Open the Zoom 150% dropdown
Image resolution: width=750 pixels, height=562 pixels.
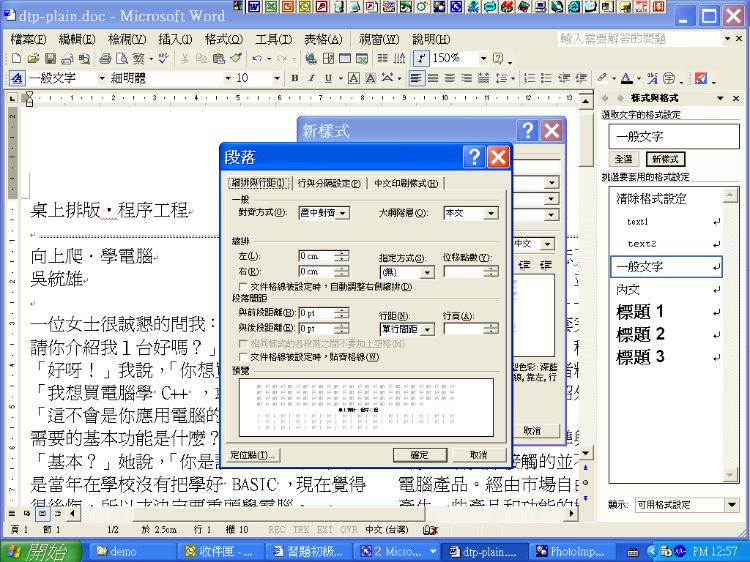pos(483,58)
